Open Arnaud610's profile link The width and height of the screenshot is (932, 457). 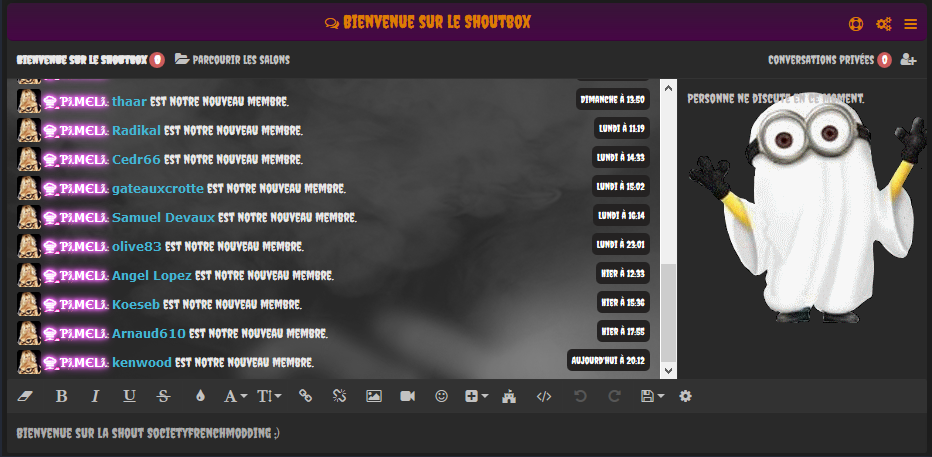(149, 334)
